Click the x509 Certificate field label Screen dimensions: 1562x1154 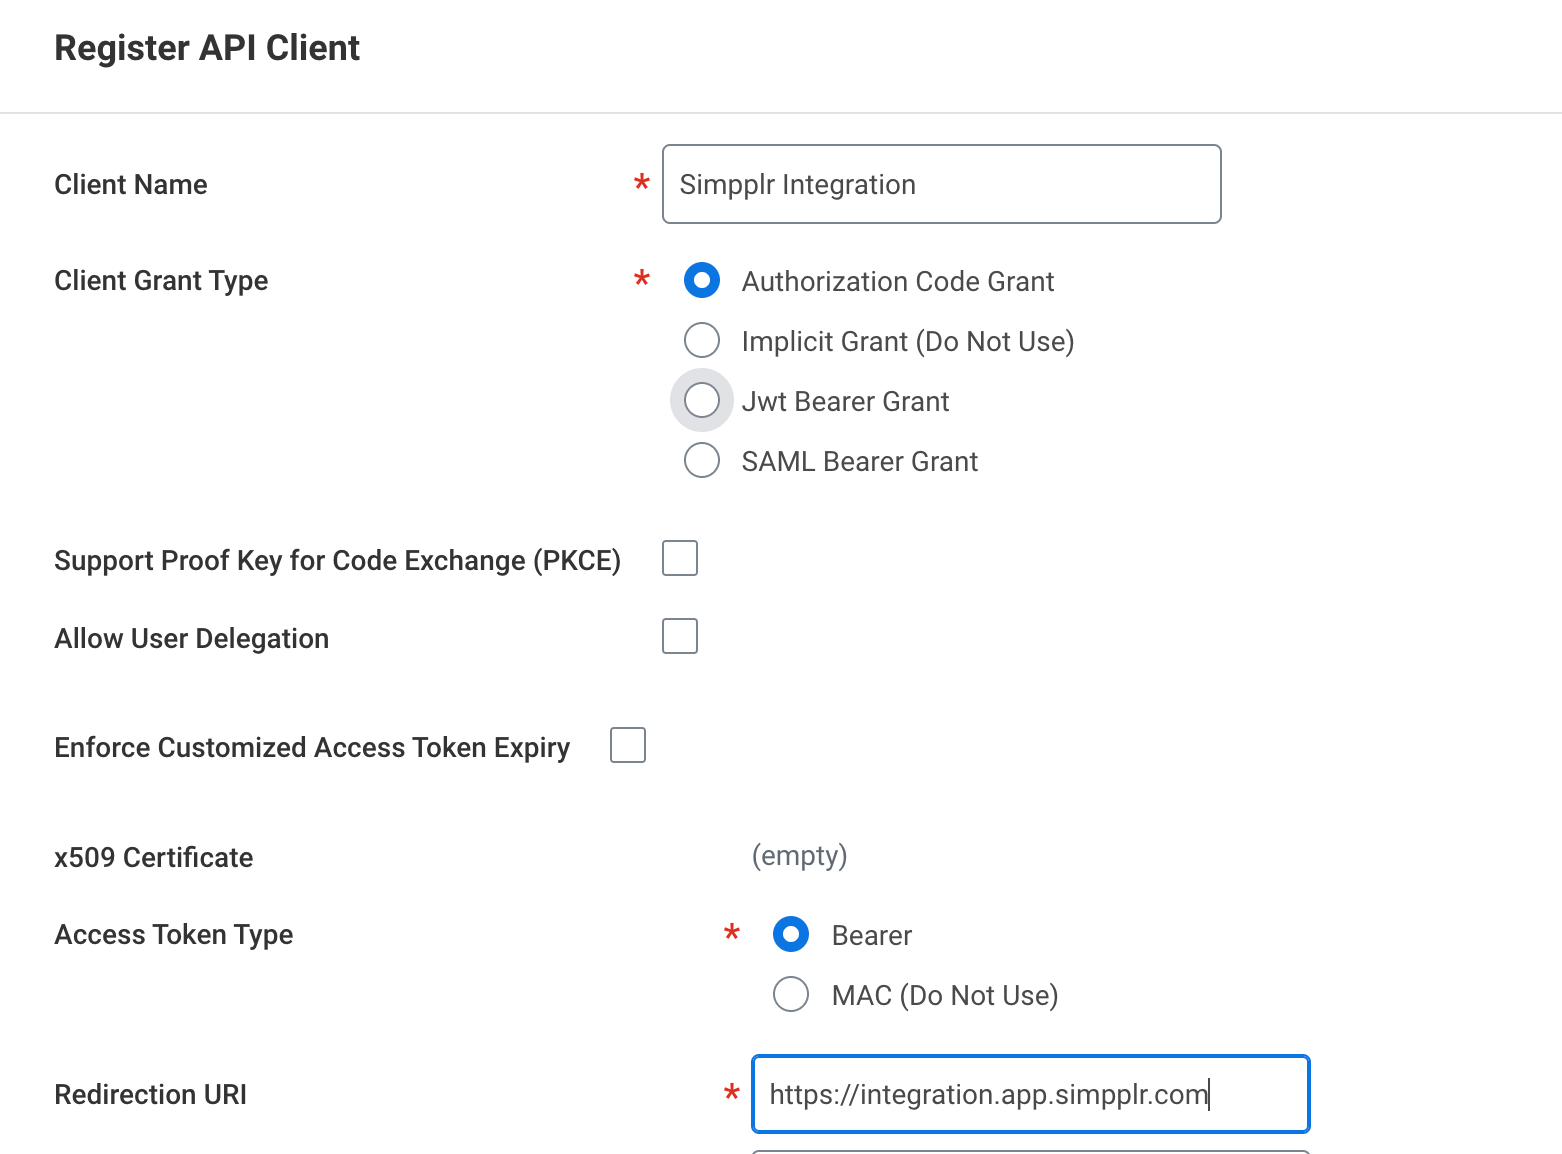click(x=154, y=858)
